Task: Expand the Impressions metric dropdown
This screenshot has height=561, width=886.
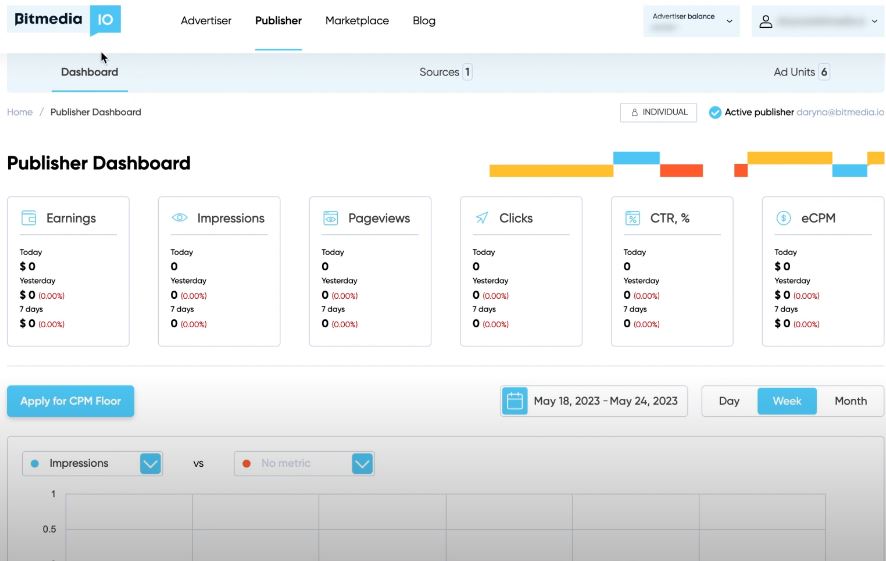Action: [150, 463]
